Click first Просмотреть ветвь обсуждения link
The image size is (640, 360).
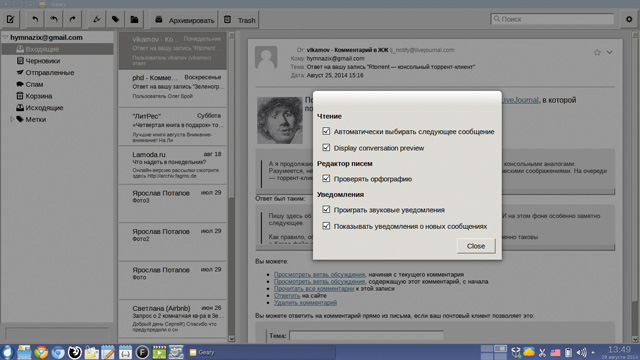319,274
